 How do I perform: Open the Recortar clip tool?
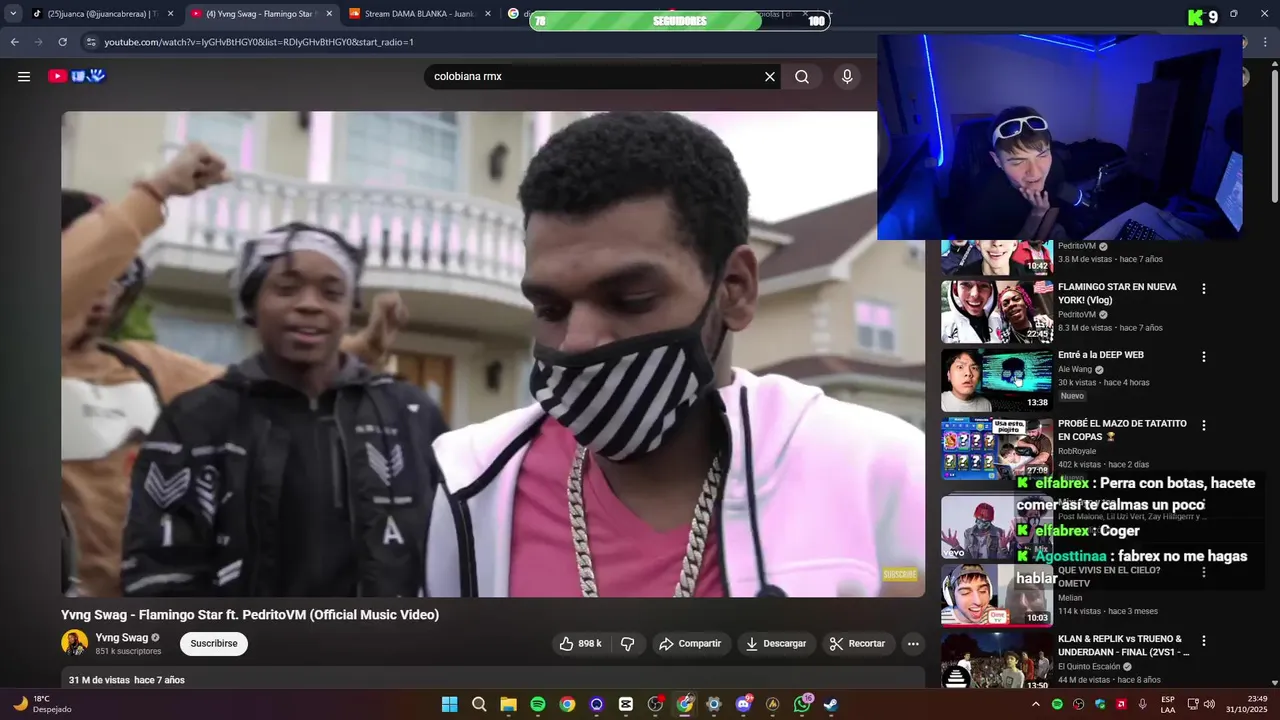click(858, 644)
